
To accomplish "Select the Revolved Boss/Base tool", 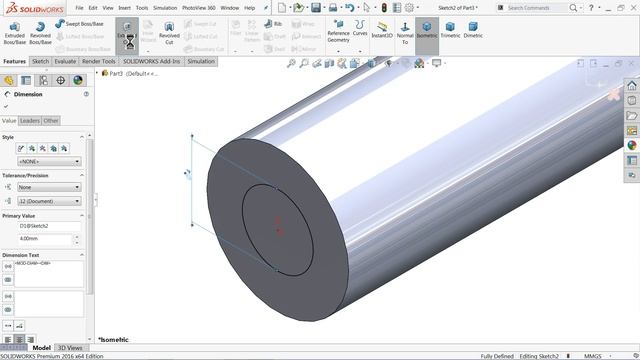I will 40,33.
